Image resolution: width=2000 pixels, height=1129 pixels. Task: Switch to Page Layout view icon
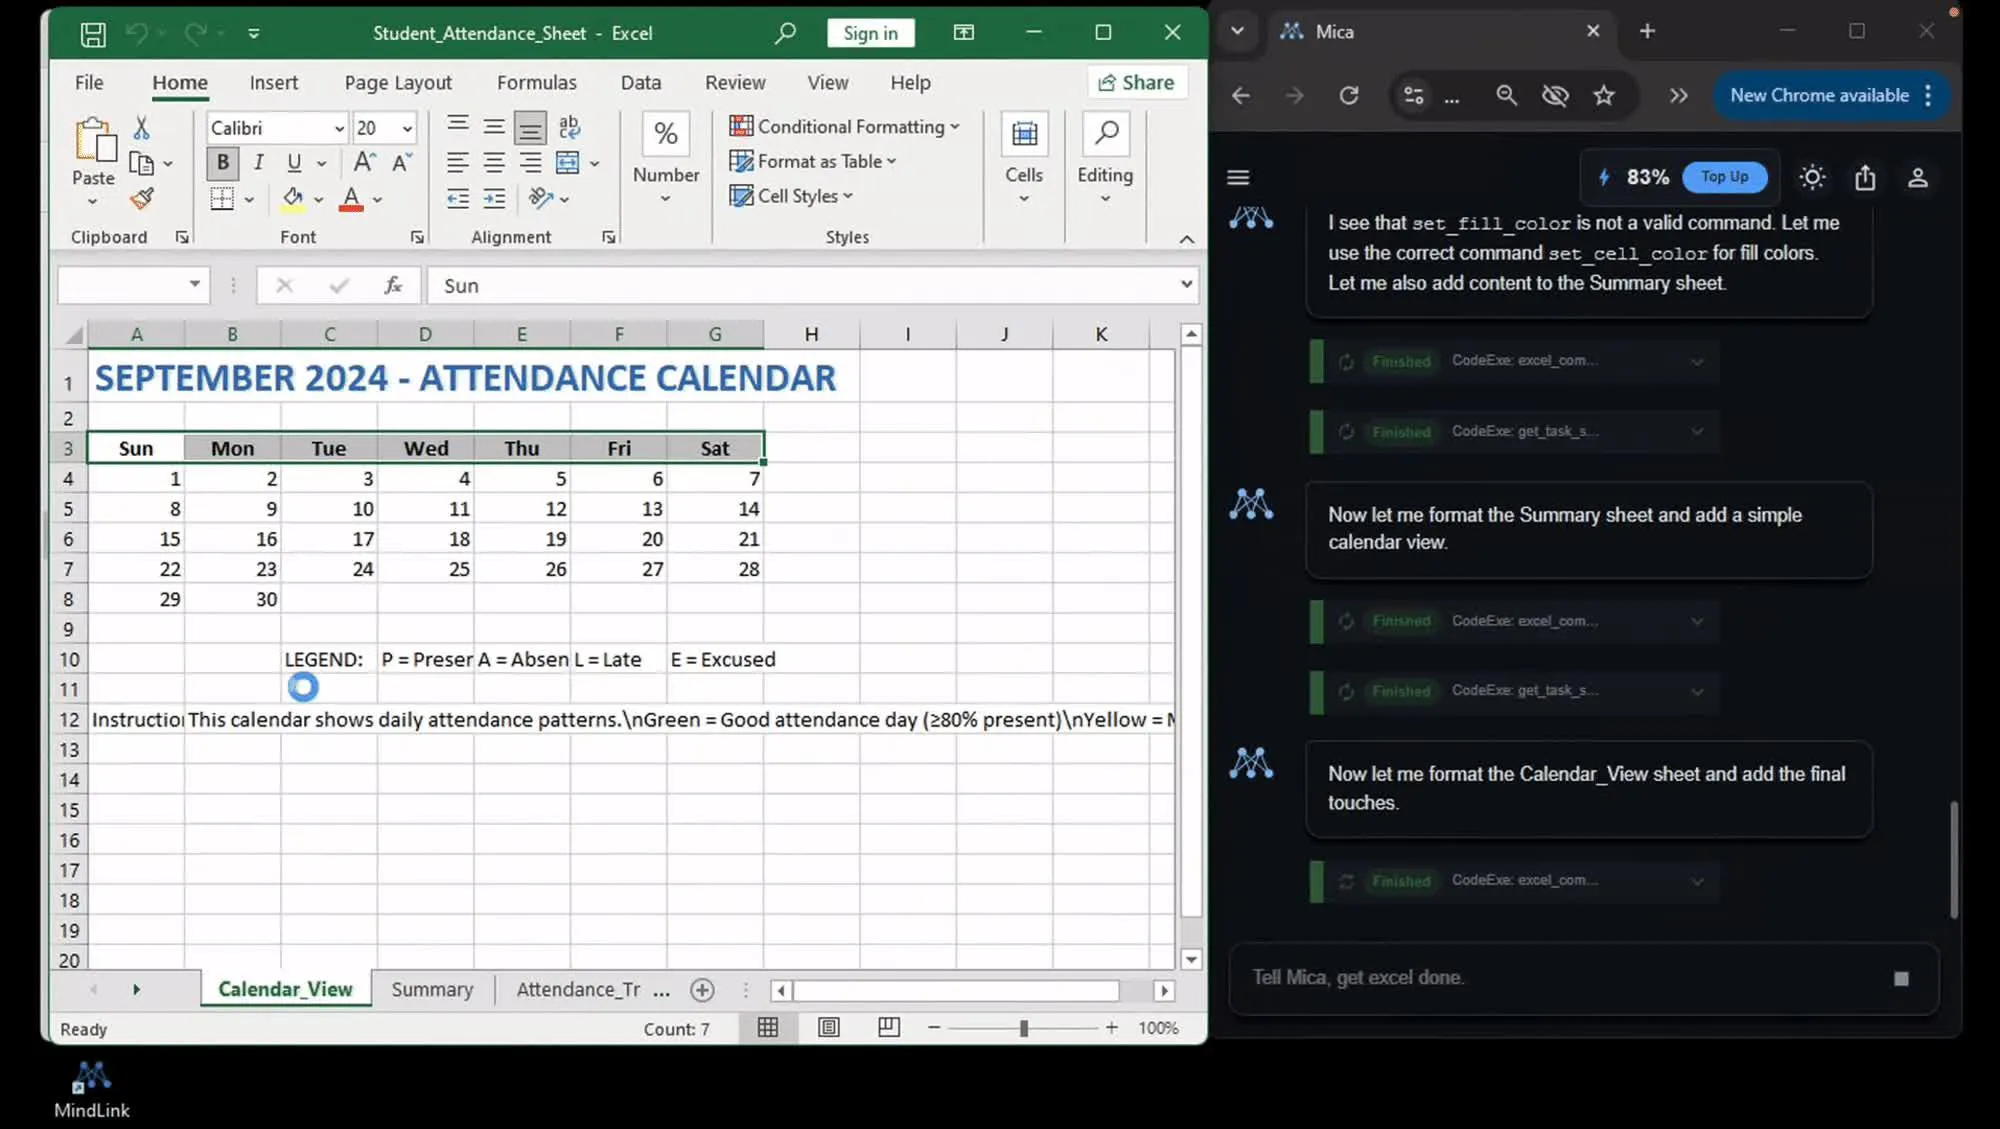pos(829,1028)
